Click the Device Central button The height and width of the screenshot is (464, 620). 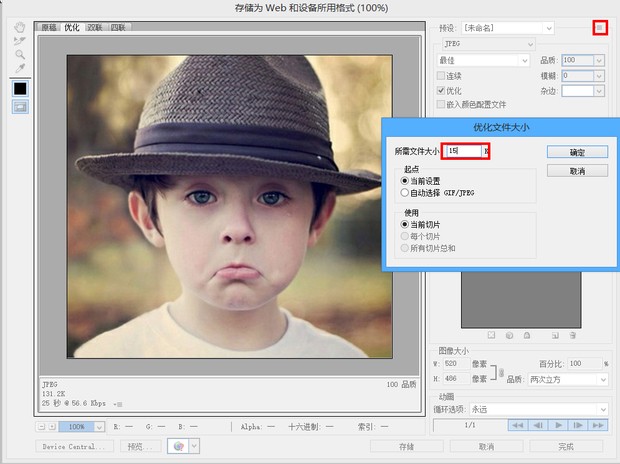pos(74,447)
